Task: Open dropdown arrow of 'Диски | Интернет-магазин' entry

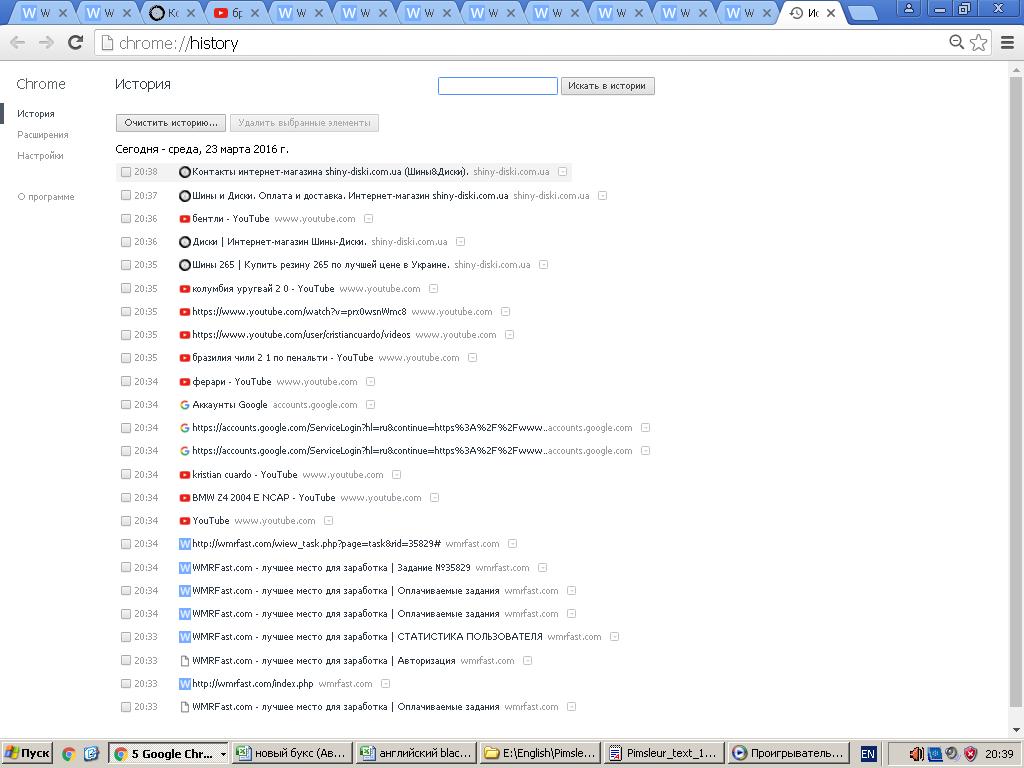Action: pyautogui.click(x=460, y=242)
